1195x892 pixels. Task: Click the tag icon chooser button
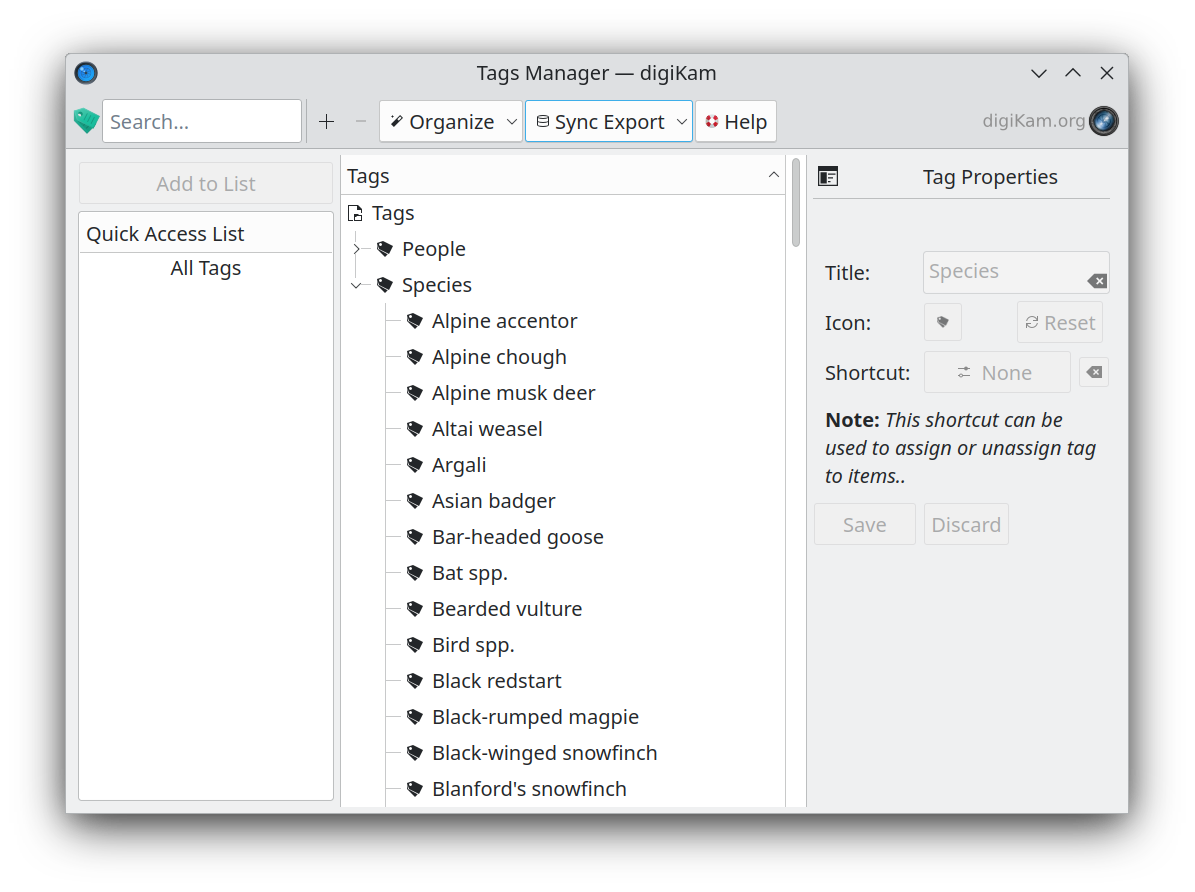coord(942,323)
